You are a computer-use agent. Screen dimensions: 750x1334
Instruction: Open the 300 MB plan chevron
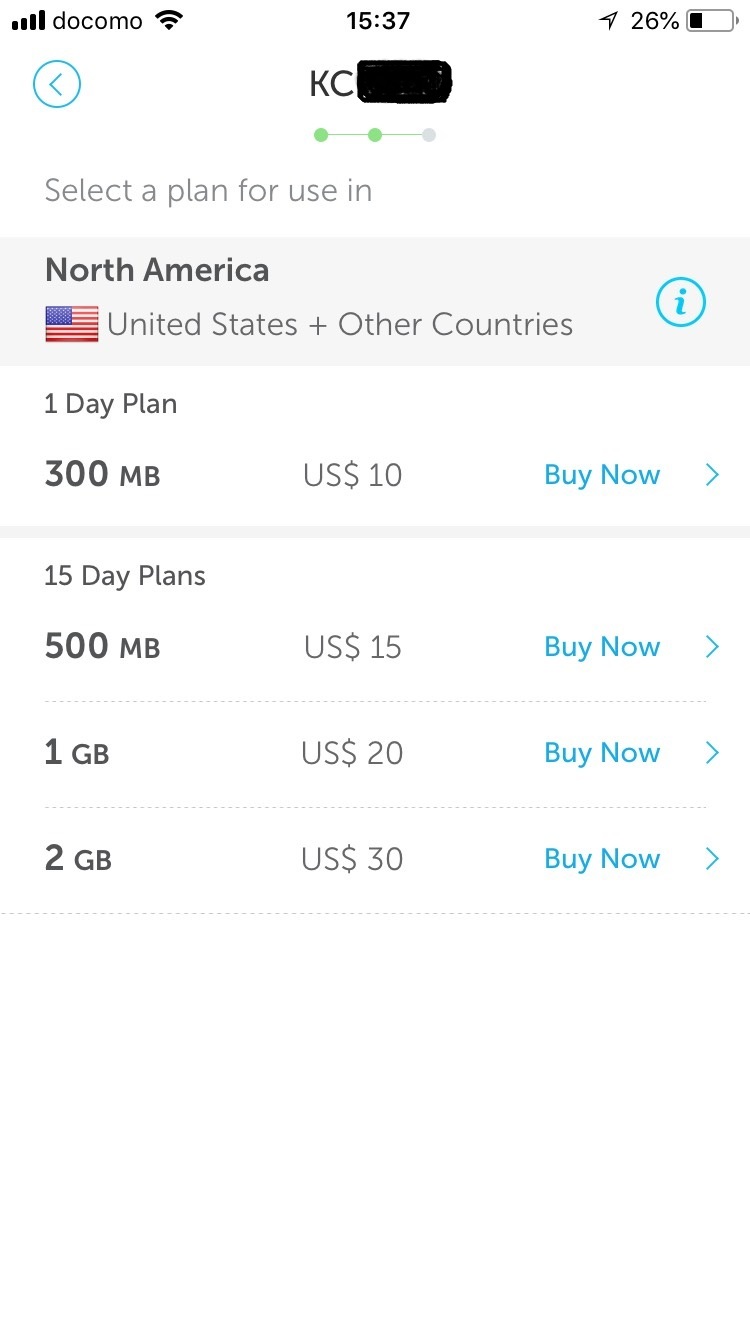pos(712,475)
